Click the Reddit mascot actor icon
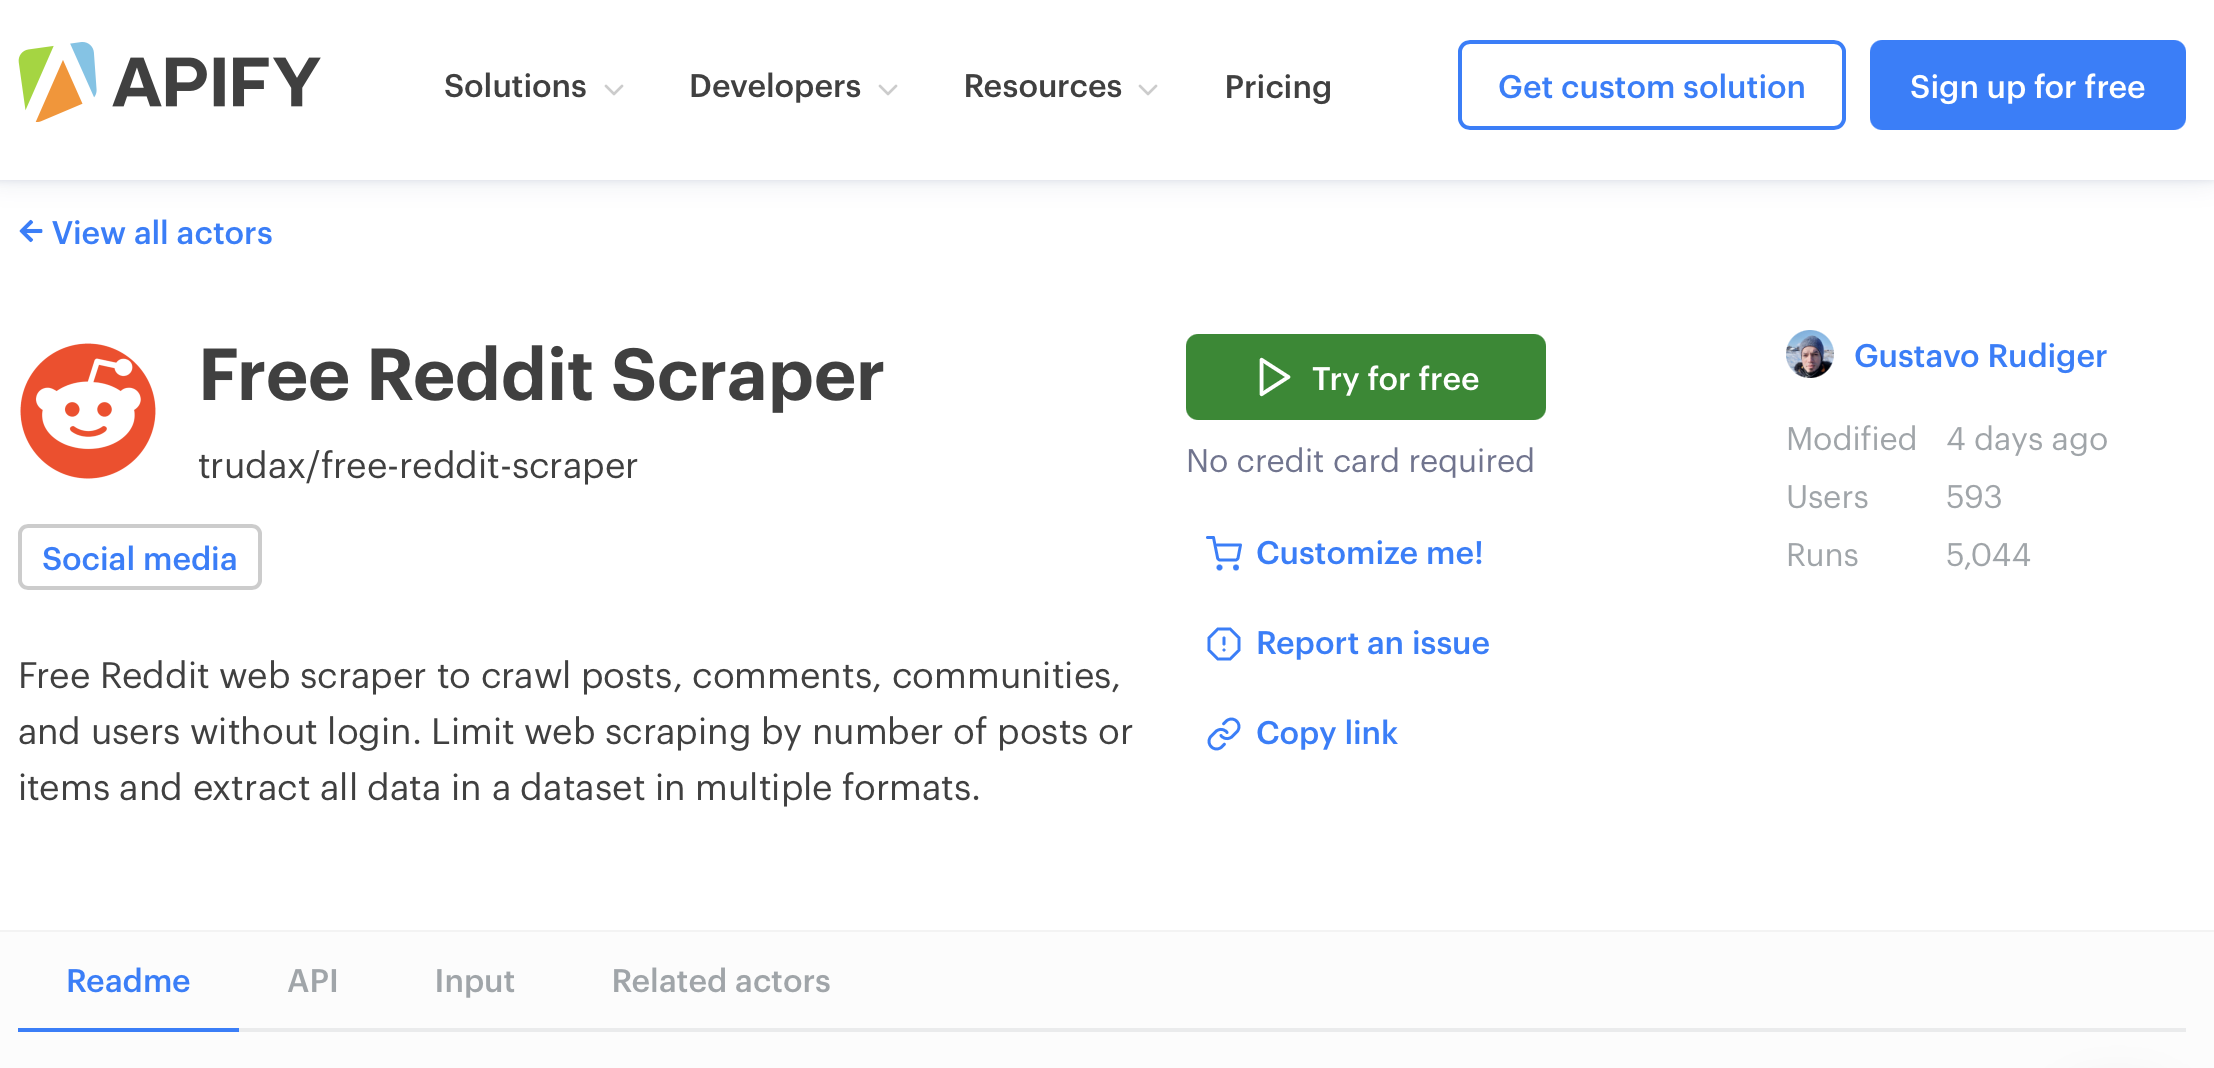The height and width of the screenshot is (1068, 2214). click(88, 411)
